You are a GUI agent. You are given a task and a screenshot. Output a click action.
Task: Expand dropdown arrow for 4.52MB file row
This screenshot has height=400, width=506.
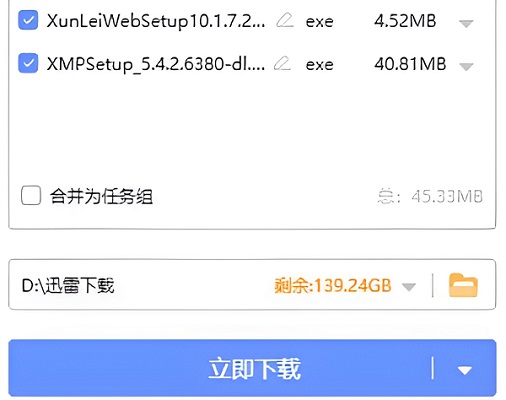point(466,23)
